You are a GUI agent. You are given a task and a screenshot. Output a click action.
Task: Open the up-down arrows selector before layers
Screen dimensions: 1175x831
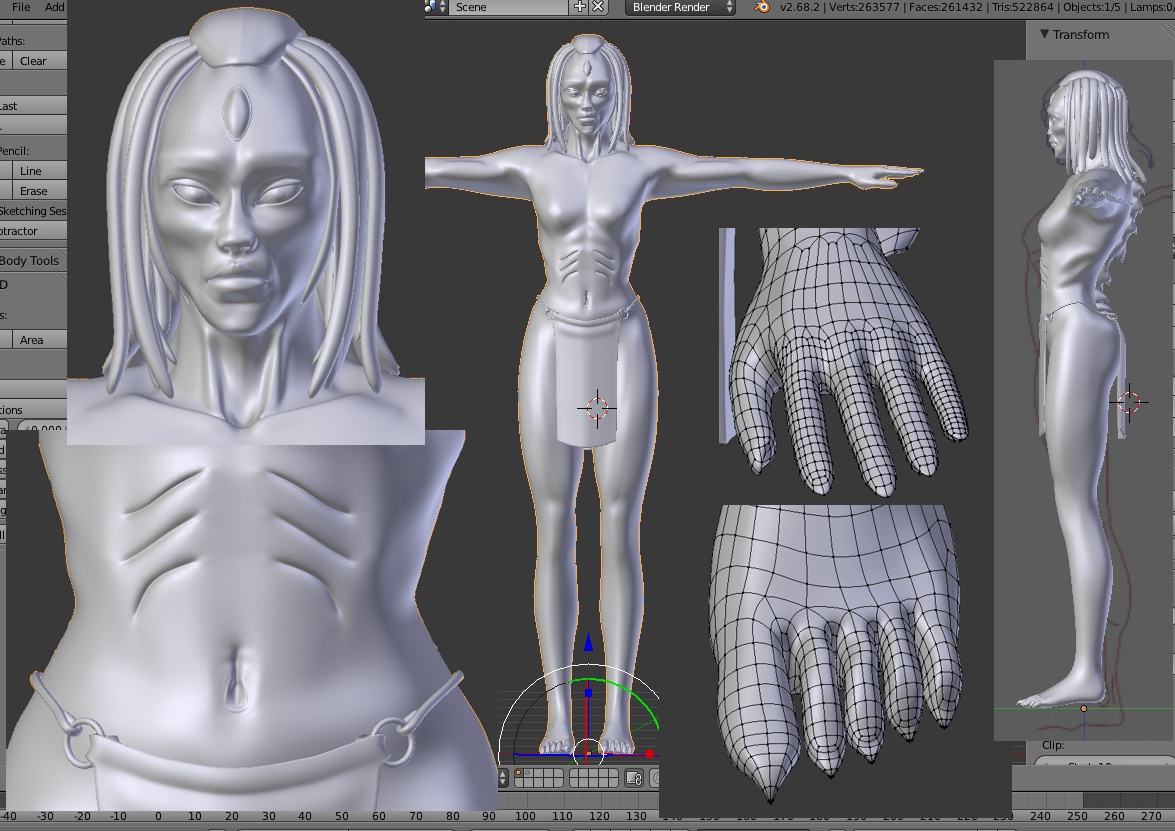click(x=503, y=778)
